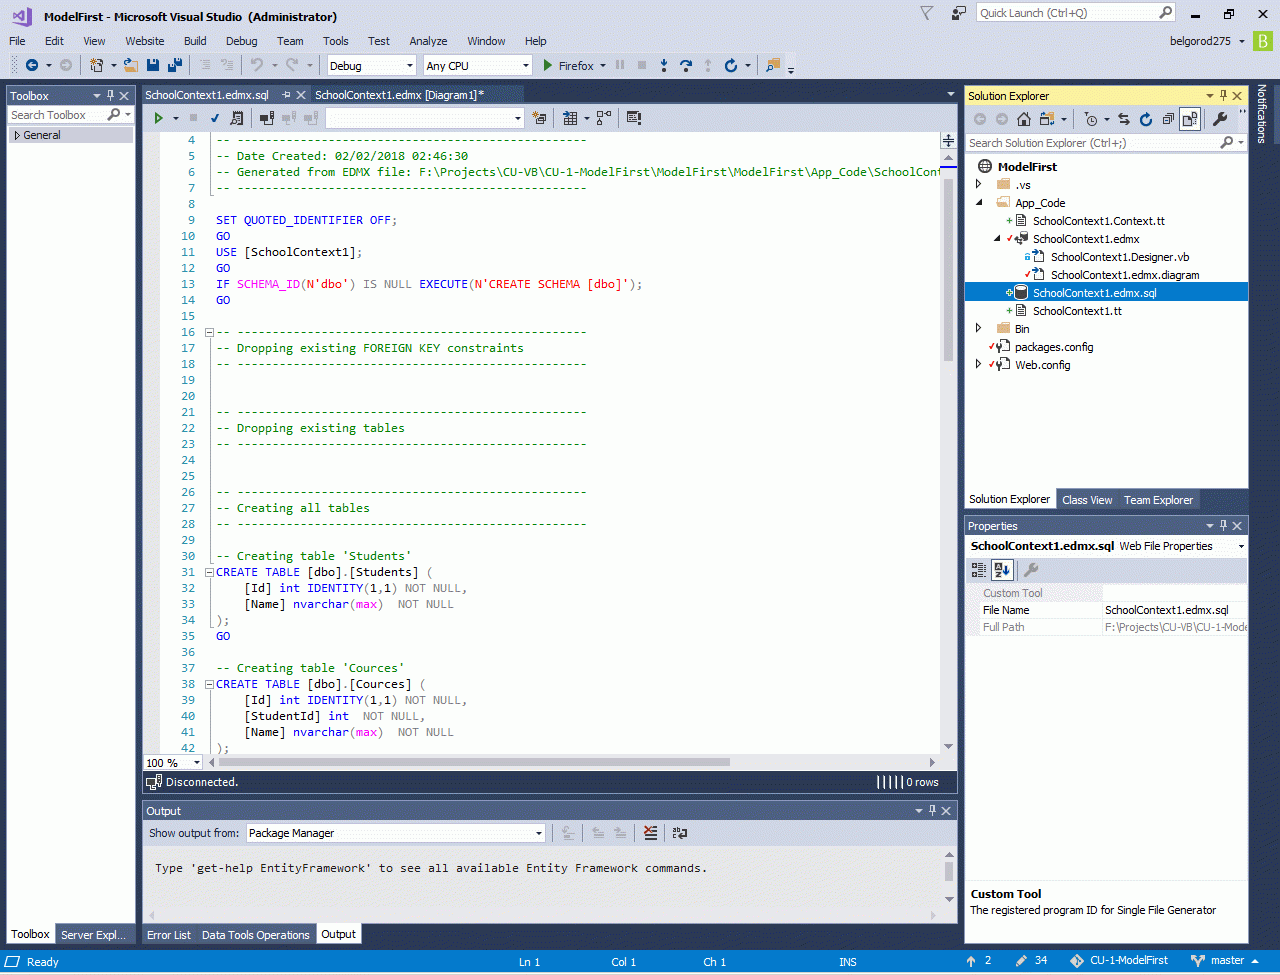Click the notifications filter funnel icon
The height and width of the screenshot is (975, 1280).
927,13
